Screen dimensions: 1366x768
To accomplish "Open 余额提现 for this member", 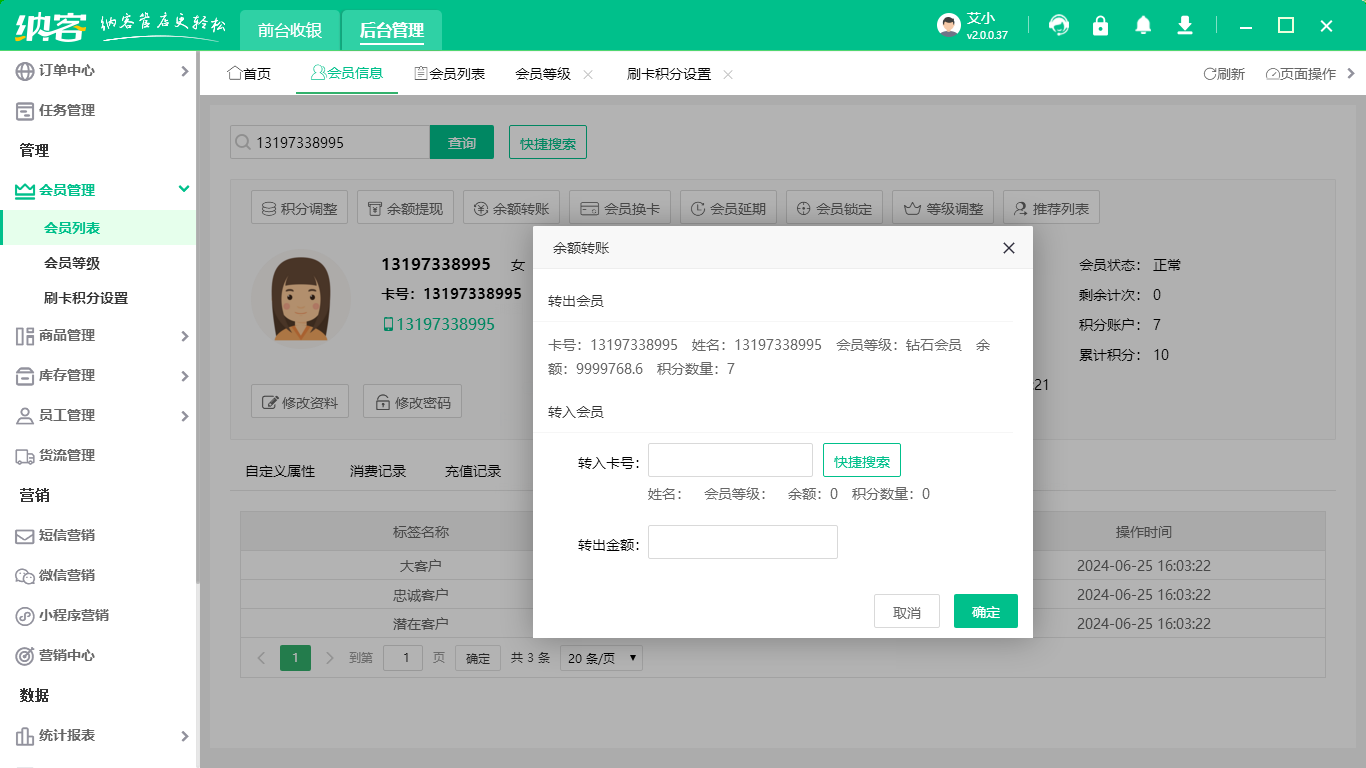I will point(404,207).
